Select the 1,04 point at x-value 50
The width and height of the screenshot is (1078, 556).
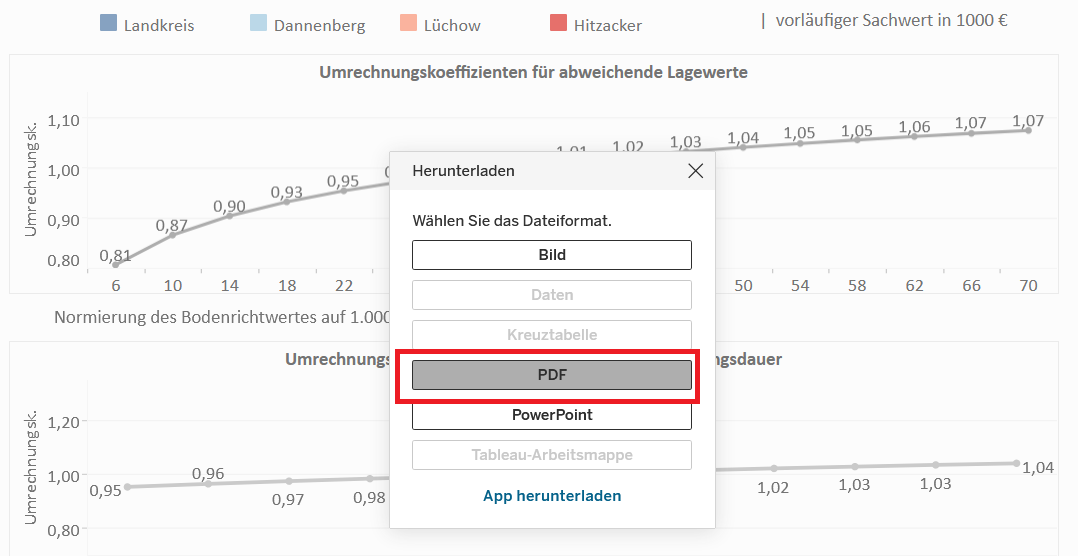(743, 147)
